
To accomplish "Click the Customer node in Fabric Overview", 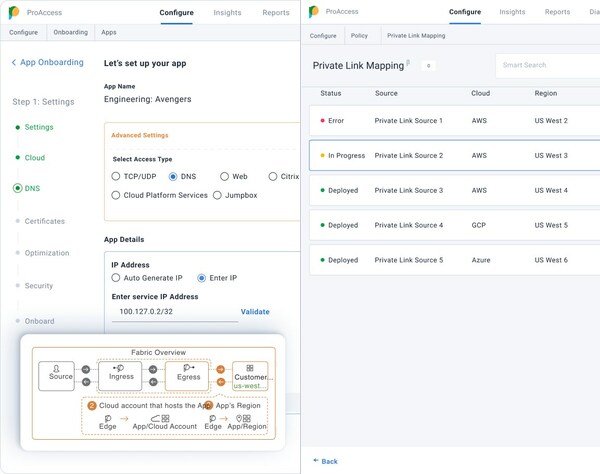I will click(x=249, y=375).
